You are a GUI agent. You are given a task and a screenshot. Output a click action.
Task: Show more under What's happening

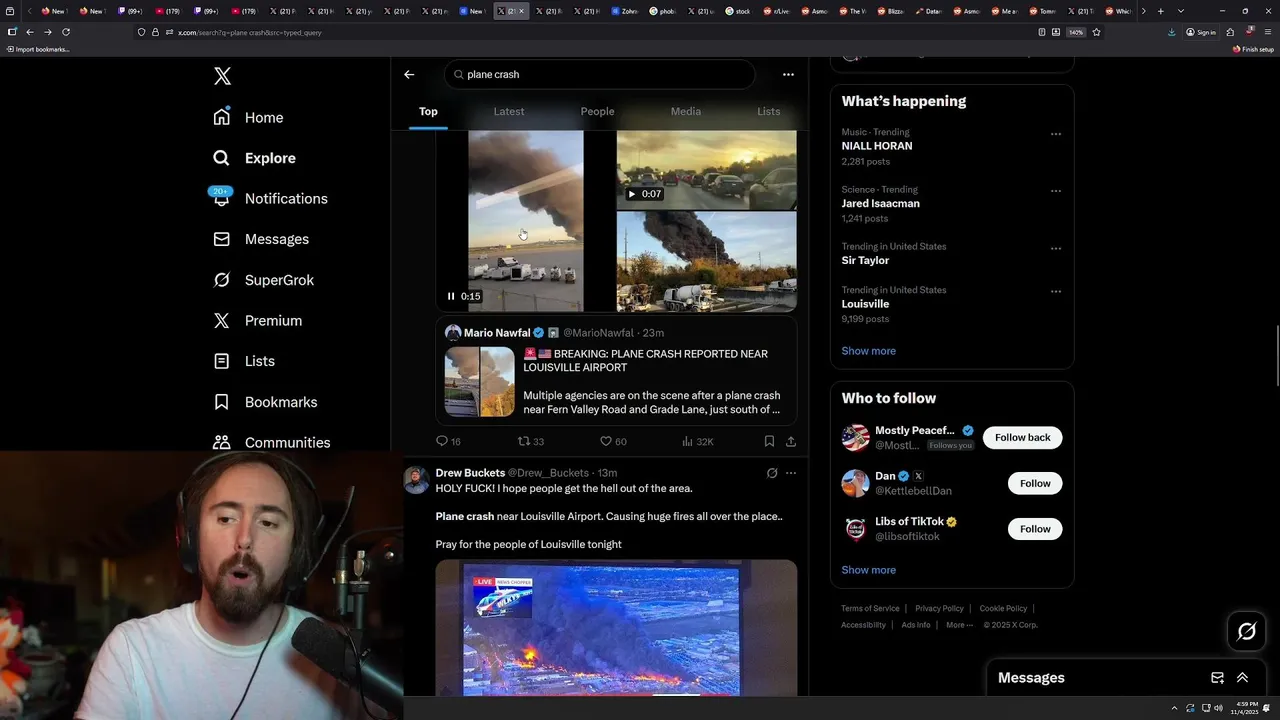coord(868,351)
